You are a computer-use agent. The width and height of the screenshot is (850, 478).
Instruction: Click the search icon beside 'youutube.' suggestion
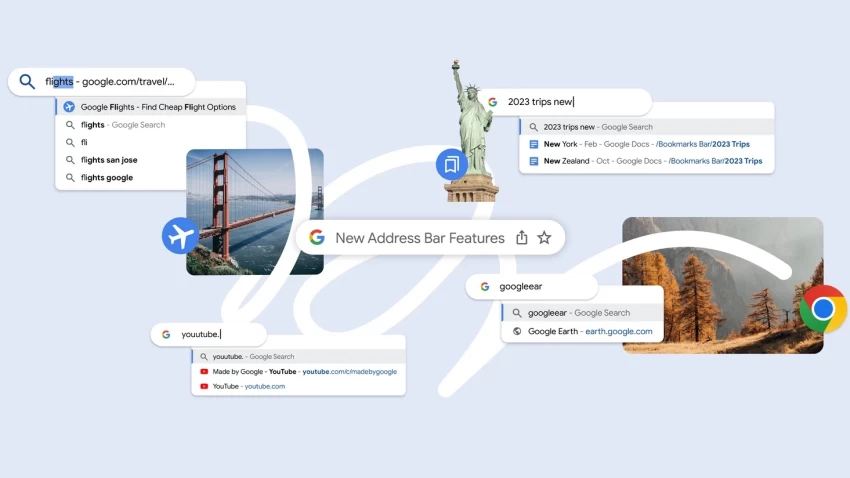click(x=204, y=357)
